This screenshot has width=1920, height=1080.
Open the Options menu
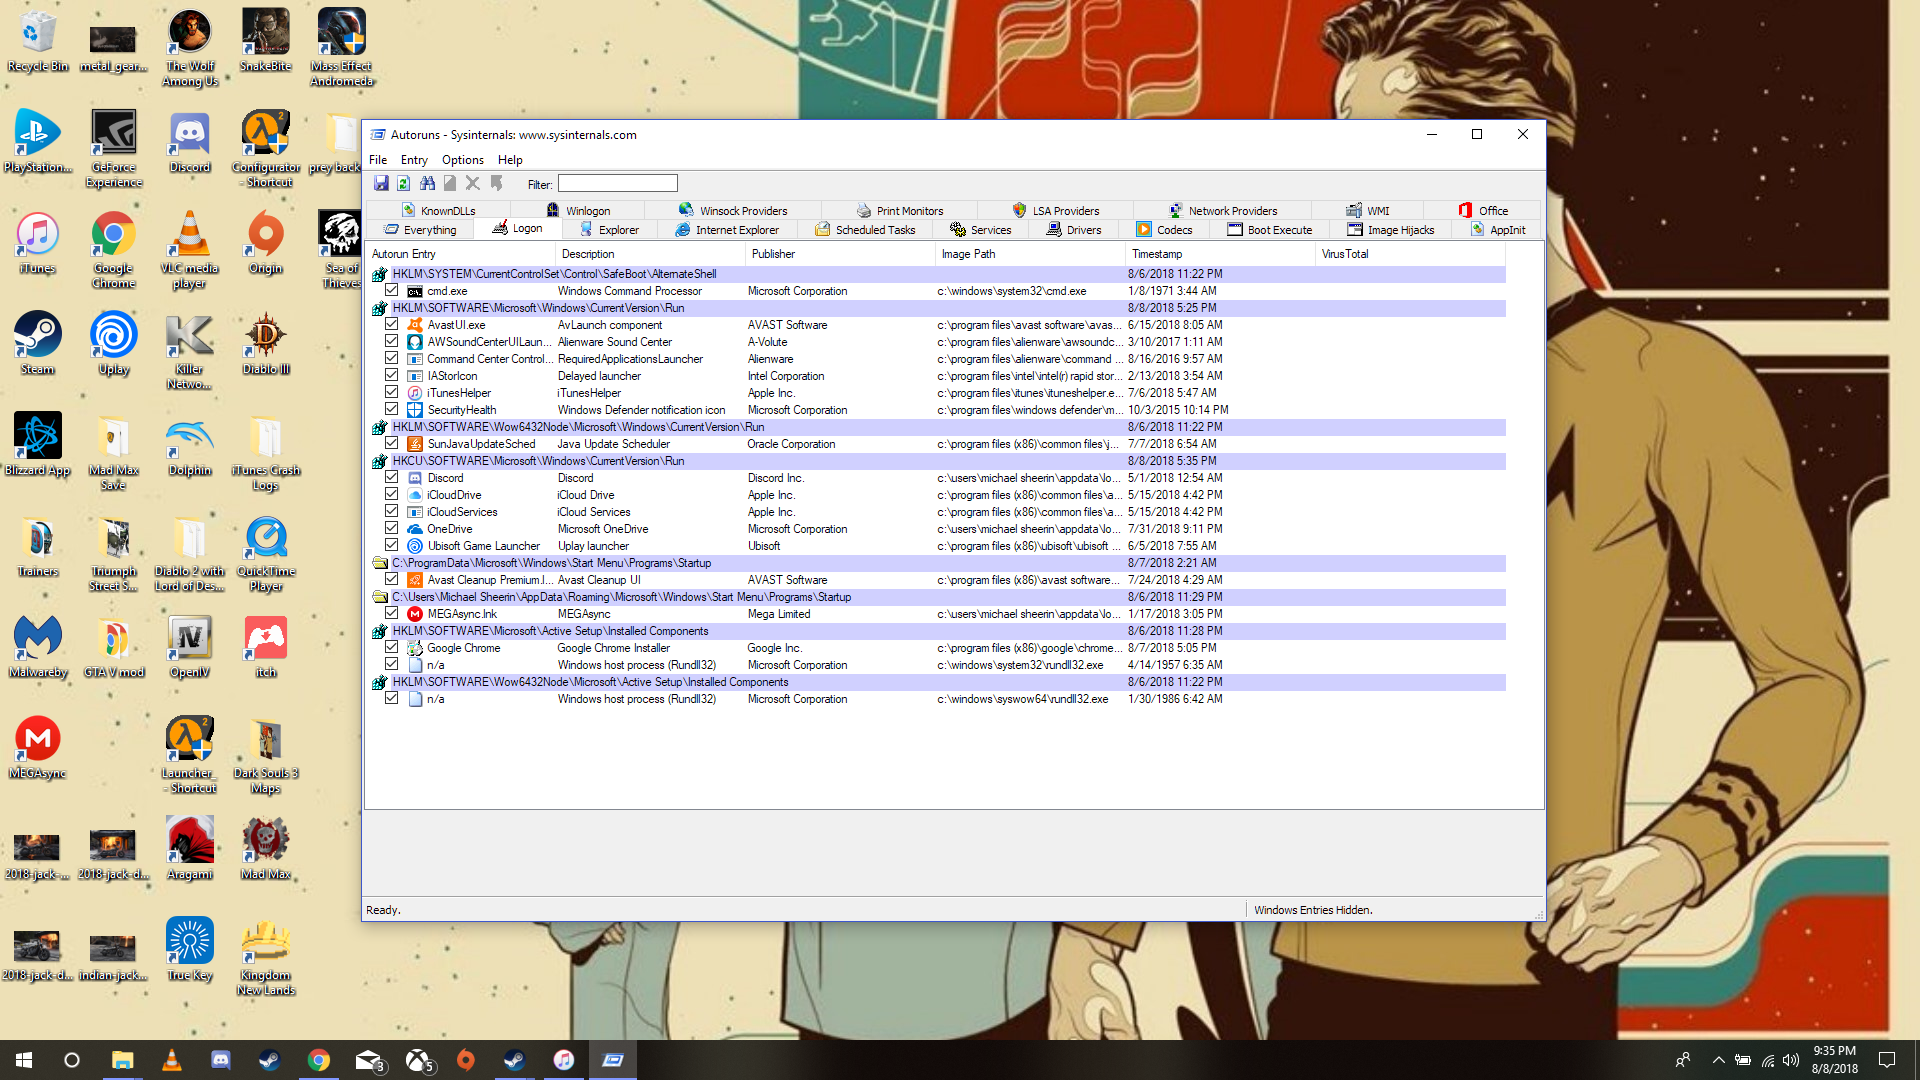463,160
